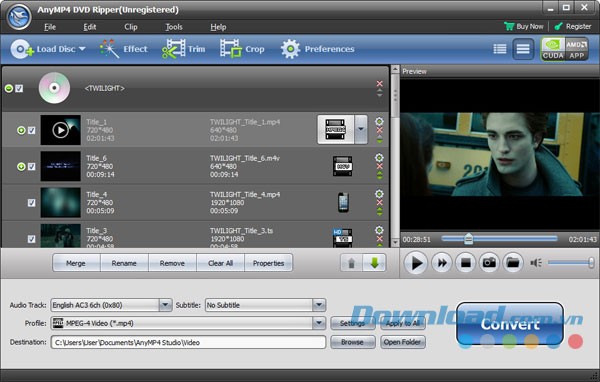Click the file list scrollbar down arrow
The image size is (600, 382).
click(395, 242)
